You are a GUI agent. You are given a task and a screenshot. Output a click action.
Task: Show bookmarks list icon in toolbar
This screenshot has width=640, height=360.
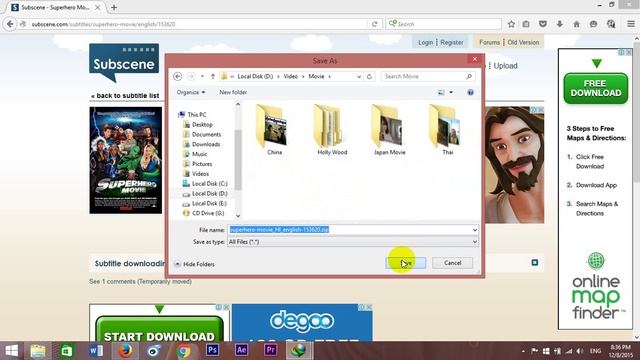[x=526, y=24]
